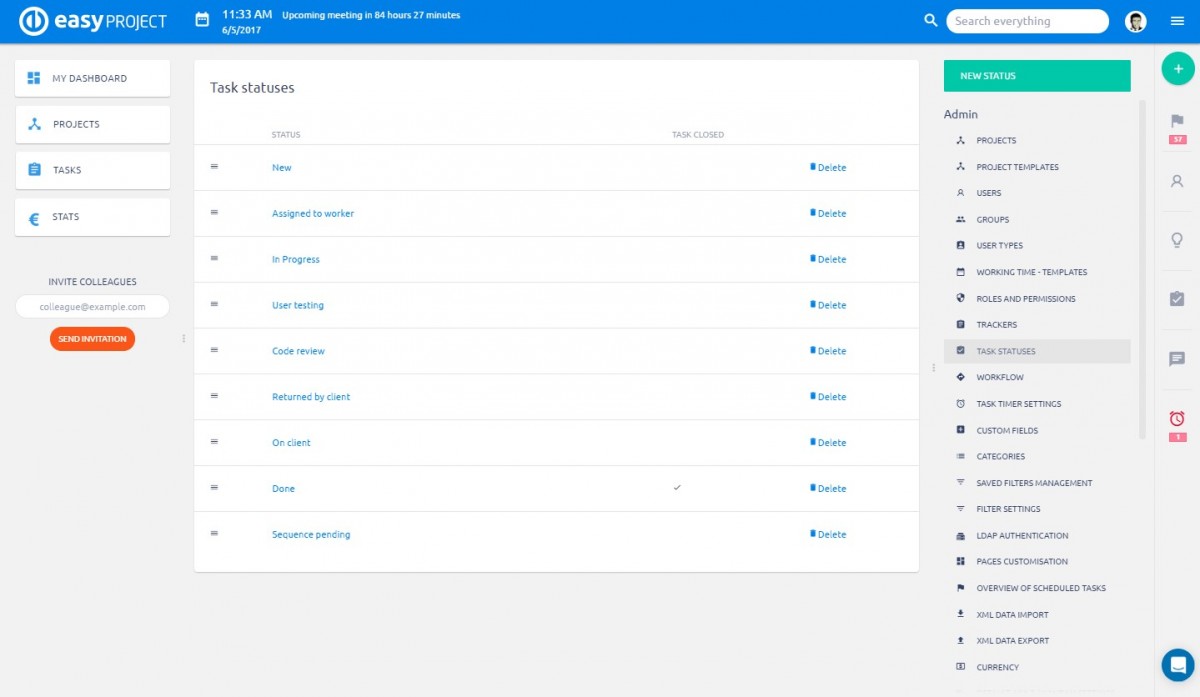The image size is (1200, 697).
Task: Open the hamburger menu at top right
Action: click(1177, 21)
